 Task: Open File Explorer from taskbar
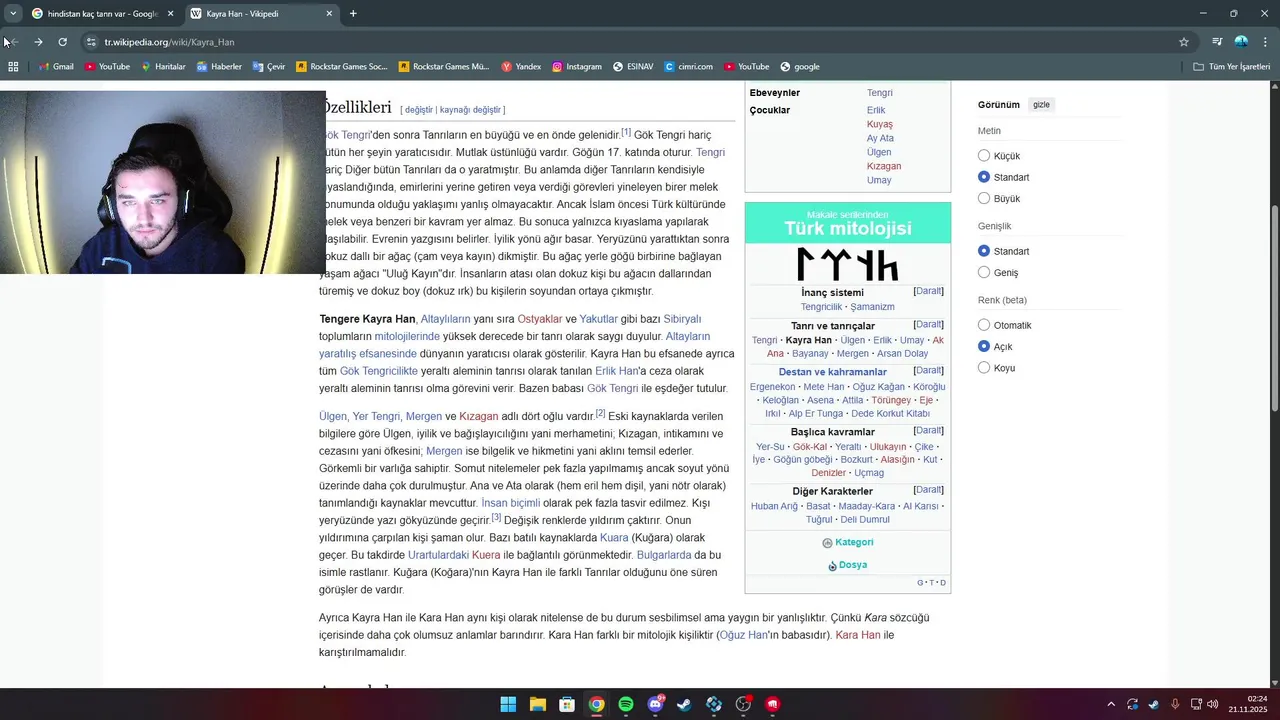(537, 704)
